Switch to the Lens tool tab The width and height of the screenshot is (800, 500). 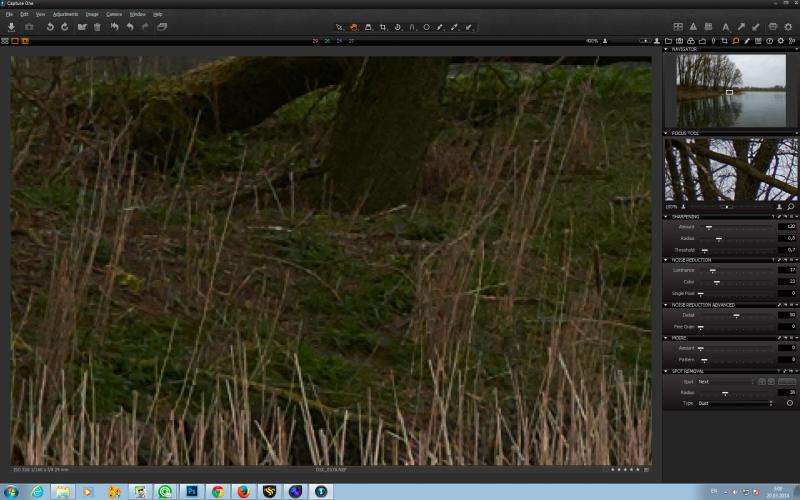click(713, 41)
